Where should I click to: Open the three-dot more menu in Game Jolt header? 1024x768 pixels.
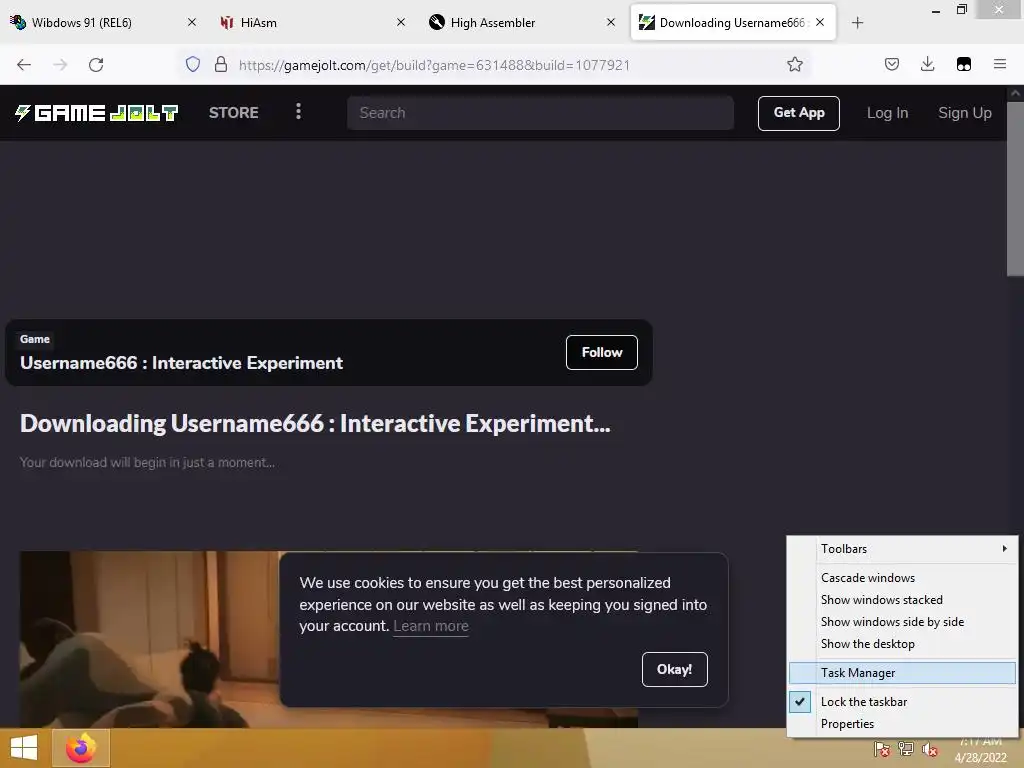tap(298, 112)
